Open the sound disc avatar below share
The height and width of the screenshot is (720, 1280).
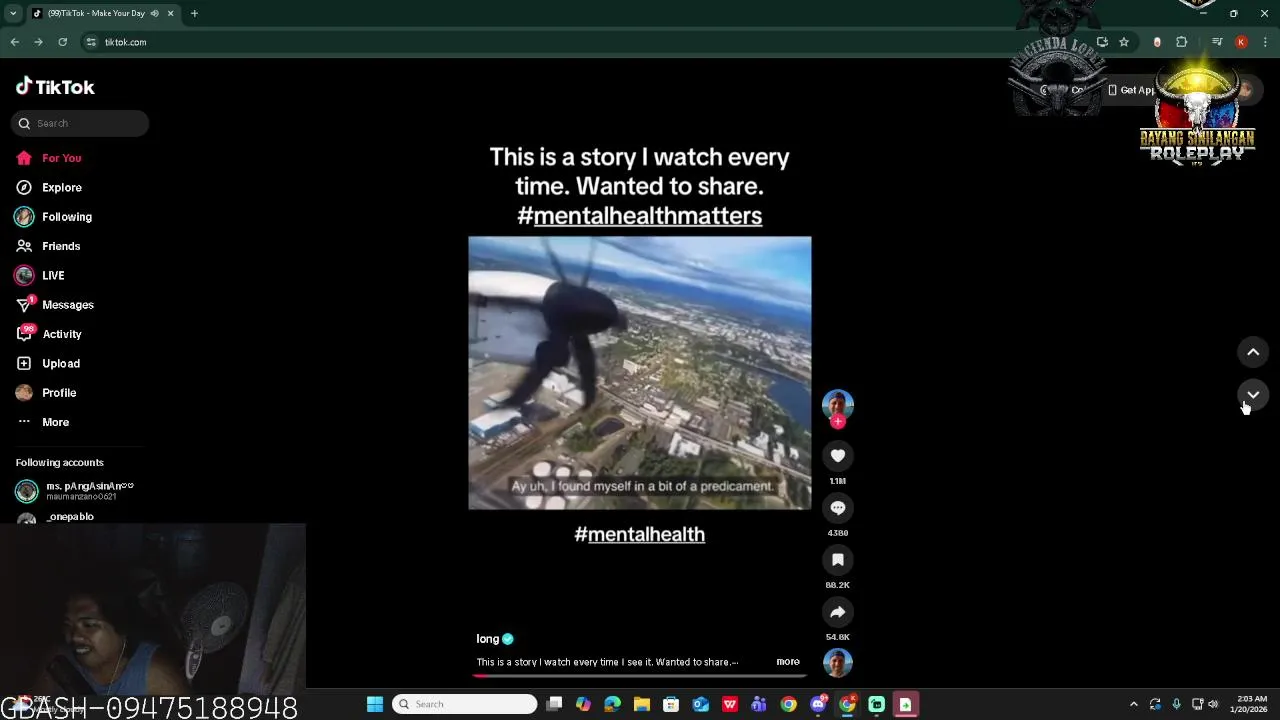coord(838,662)
